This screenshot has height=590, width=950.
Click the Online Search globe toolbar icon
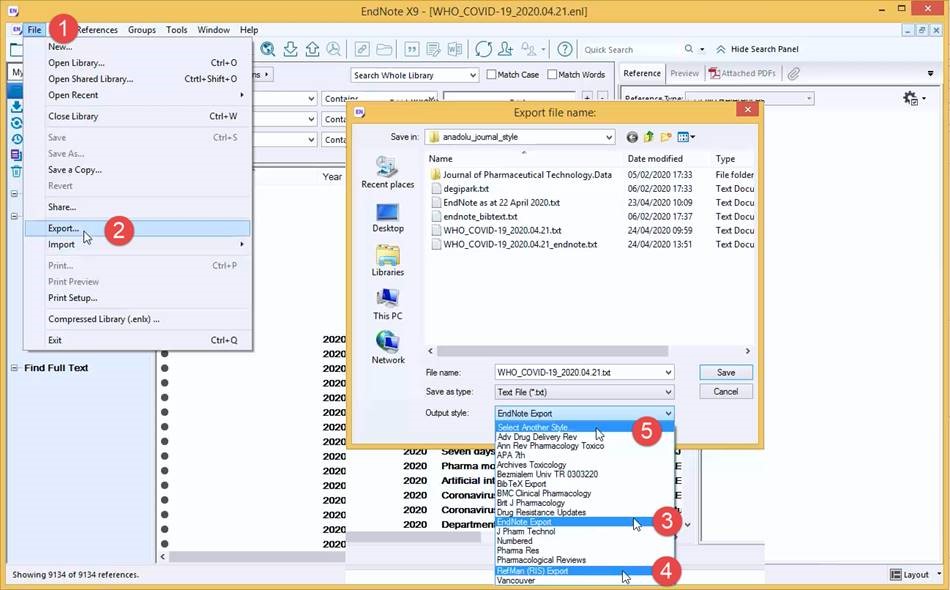268,49
